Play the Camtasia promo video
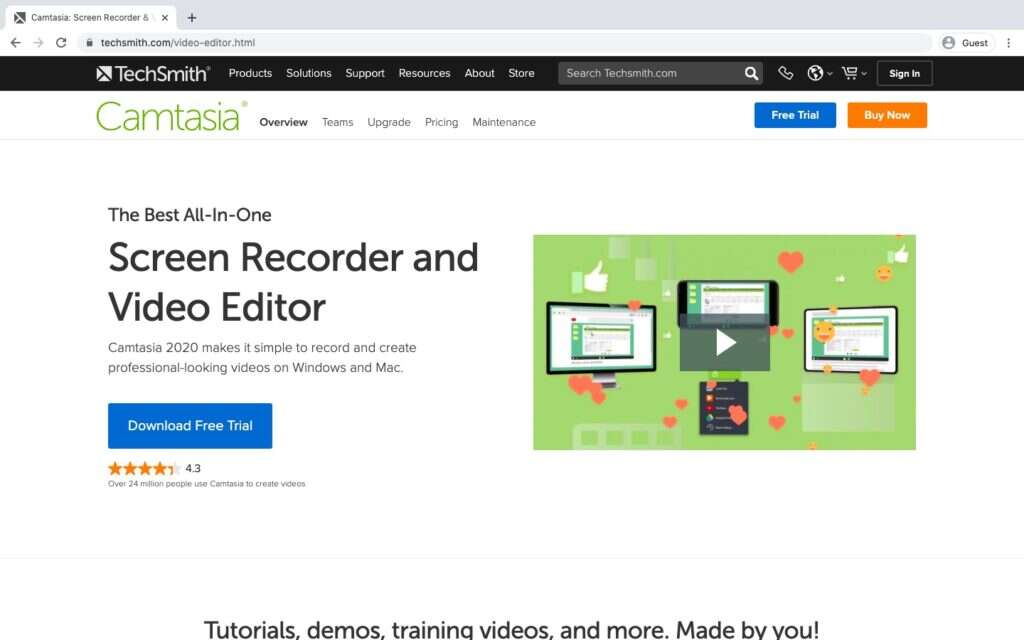 tap(727, 342)
